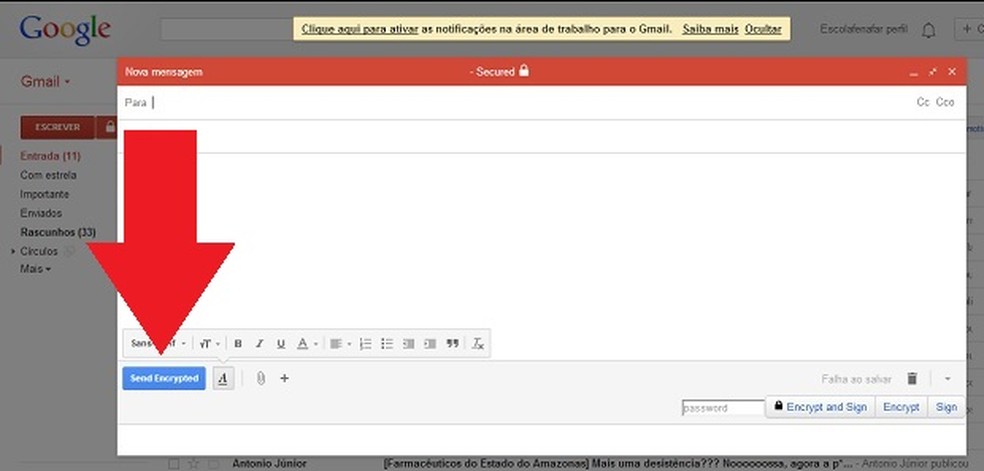Open Rascunhos (33) folder
This screenshot has width=984, height=471.
click(58, 232)
